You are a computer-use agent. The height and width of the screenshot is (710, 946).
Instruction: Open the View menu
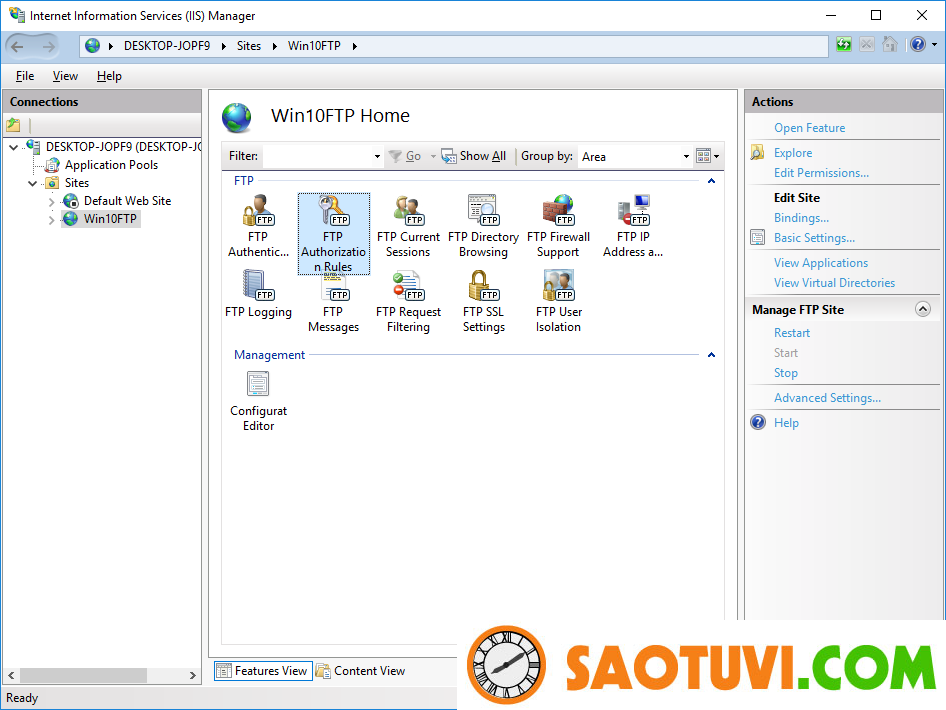65,76
